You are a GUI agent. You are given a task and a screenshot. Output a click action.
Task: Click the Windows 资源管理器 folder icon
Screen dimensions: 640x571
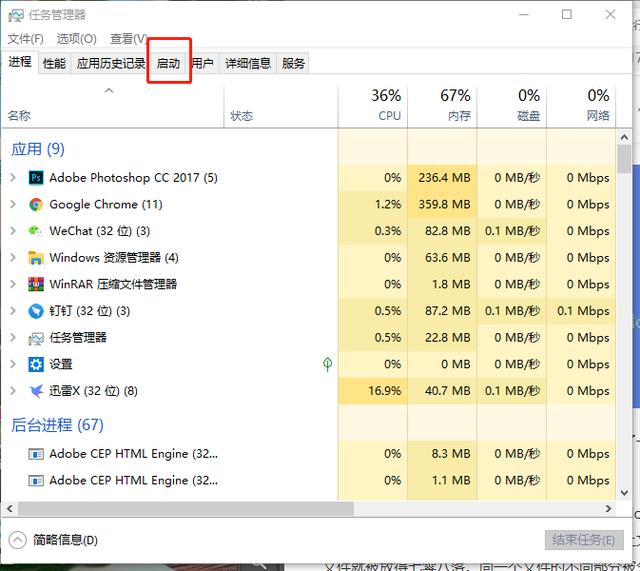(36, 258)
